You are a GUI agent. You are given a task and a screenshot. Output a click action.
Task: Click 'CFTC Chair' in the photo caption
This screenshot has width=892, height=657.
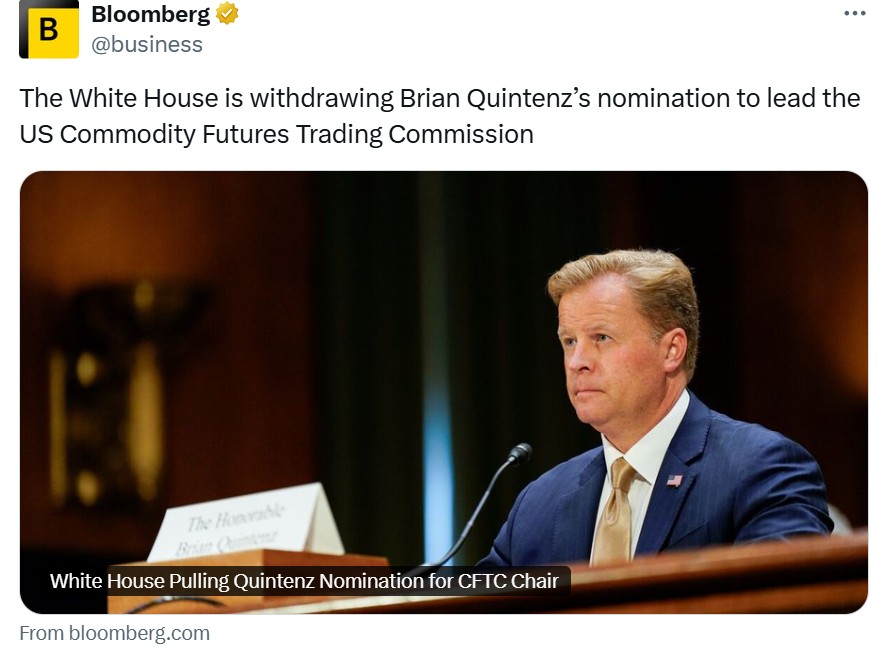[523, 581]
